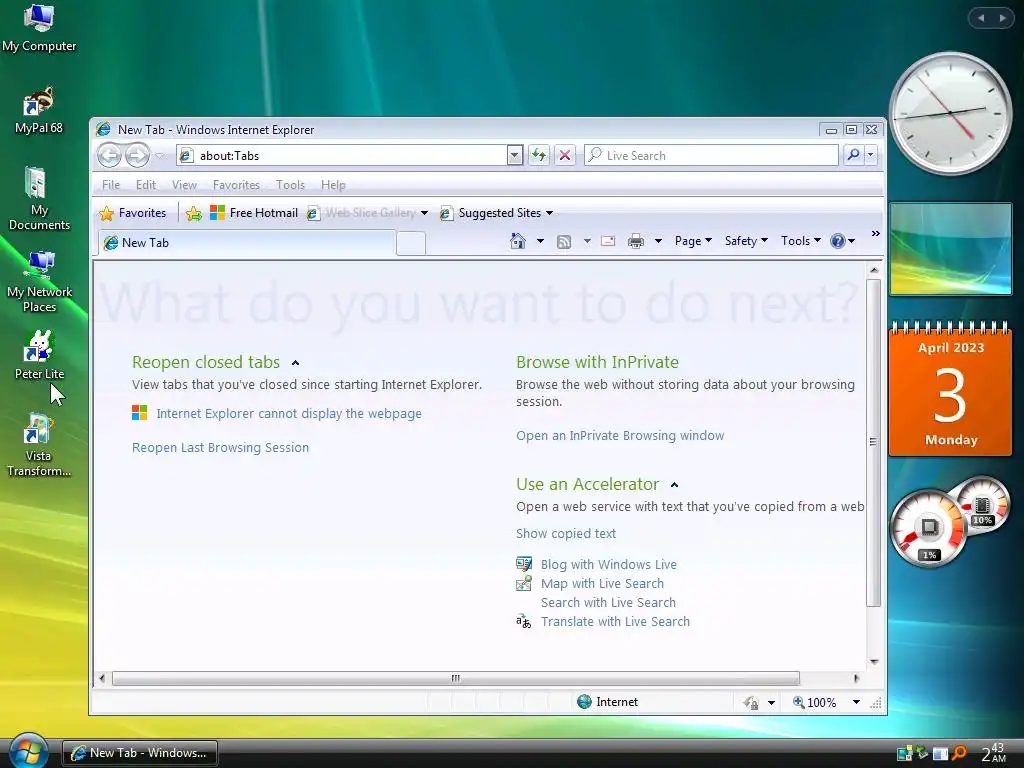The image size is (1024, 768).
Task: Click the RSS Feeds toolbar icon
Action: (x=564, y=242)
